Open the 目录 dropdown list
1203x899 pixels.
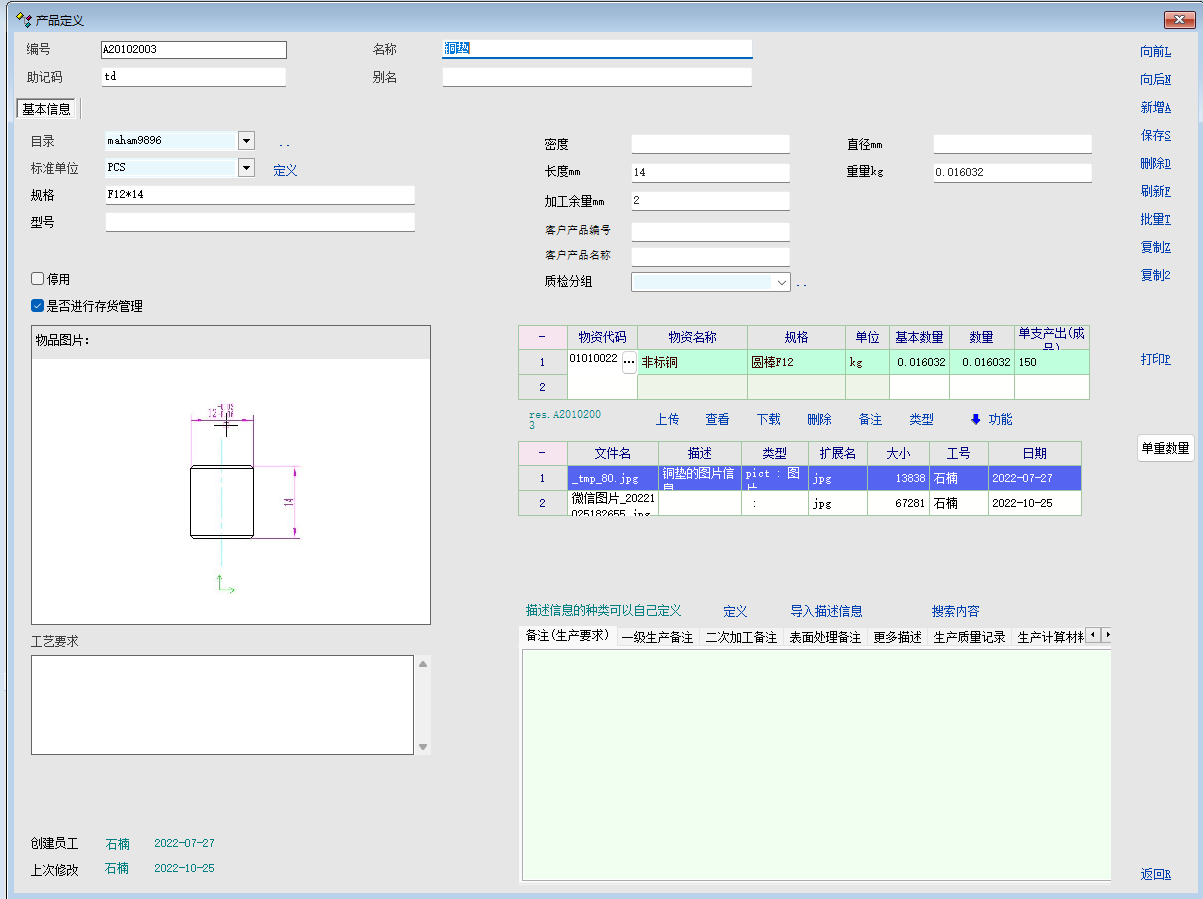pyautogui.click(x=246, y=141)
